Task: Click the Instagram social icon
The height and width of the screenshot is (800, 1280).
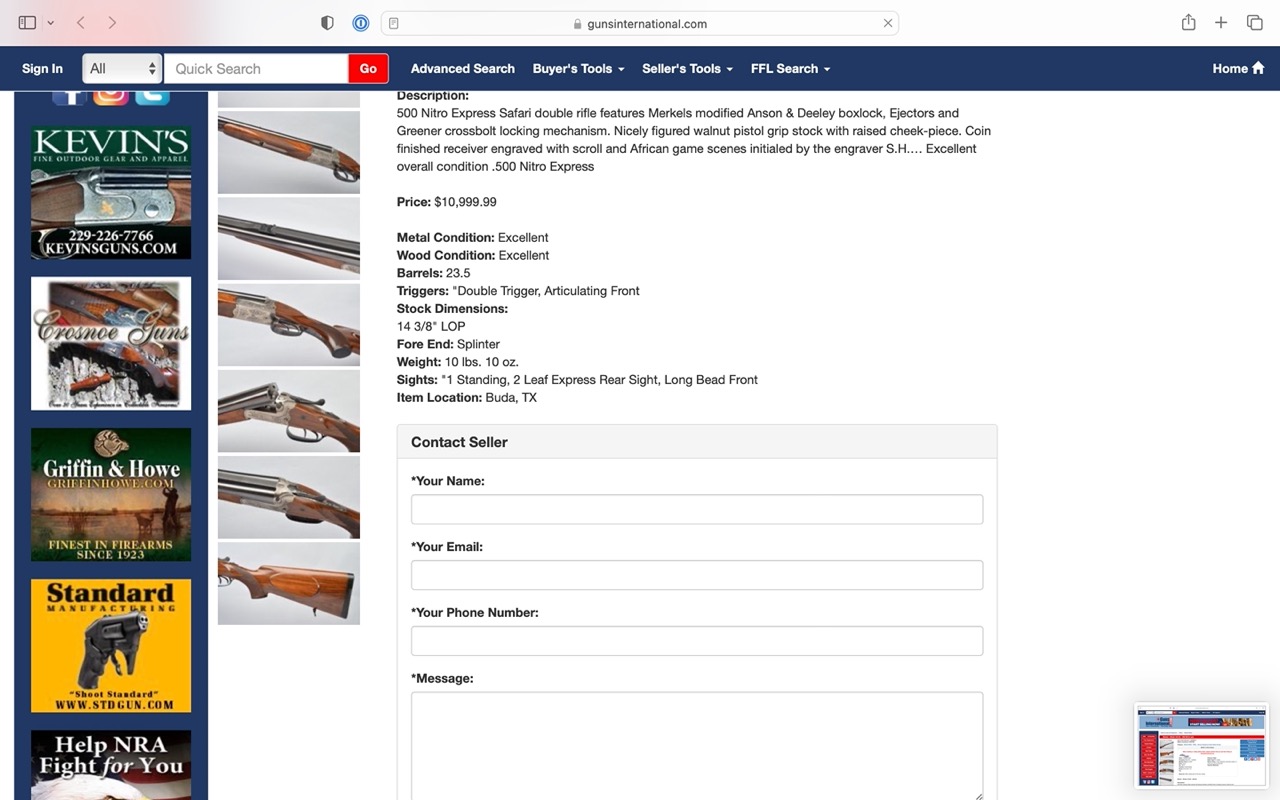Action: (111, 95)
